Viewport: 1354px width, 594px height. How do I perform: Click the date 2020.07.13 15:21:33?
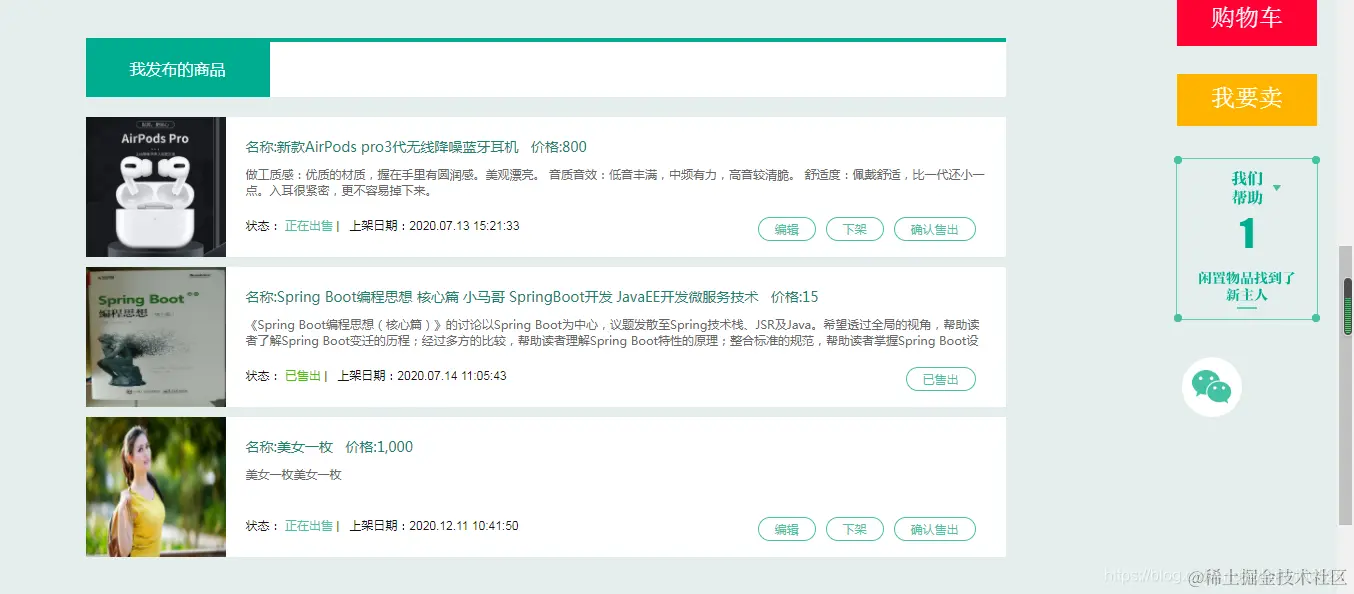pyautogui.click(x=465, y=226)
